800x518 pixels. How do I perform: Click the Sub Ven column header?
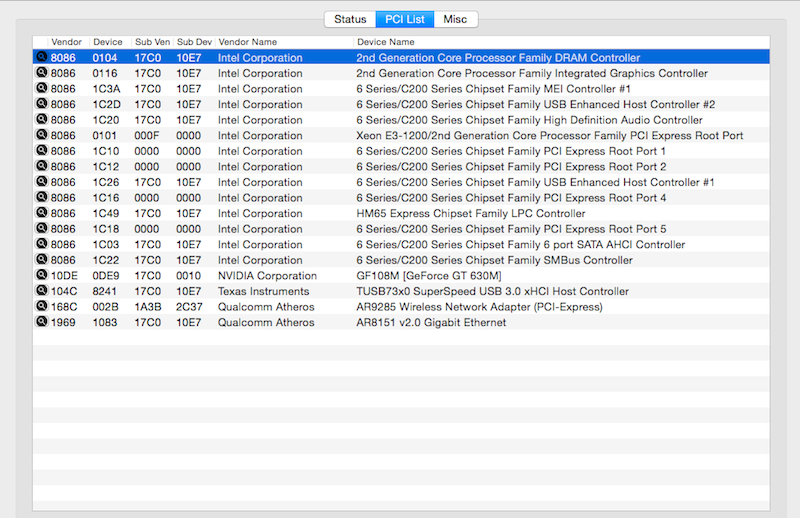[153, 42]
